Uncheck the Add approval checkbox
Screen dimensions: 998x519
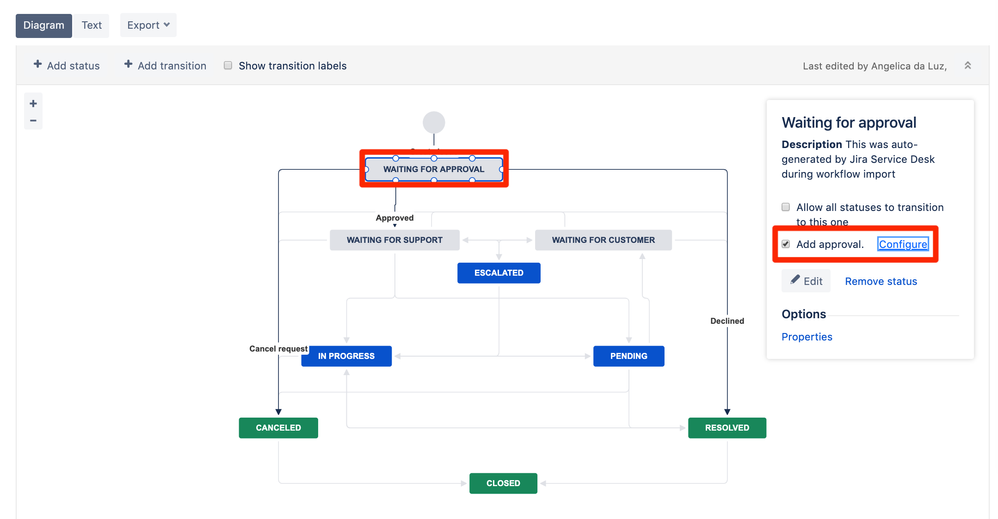coord(785,244)
